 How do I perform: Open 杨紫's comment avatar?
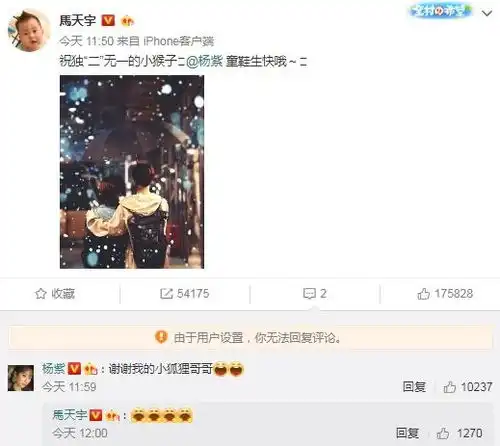[21, 378]
